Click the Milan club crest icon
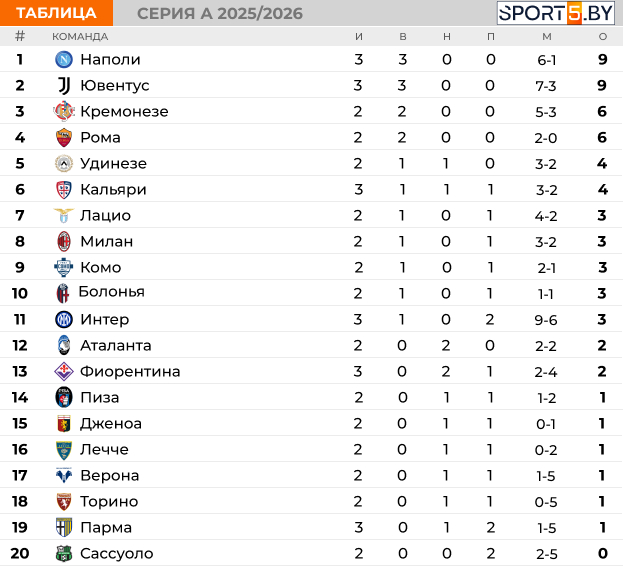623x566 pixels. (x=64, y=241)
